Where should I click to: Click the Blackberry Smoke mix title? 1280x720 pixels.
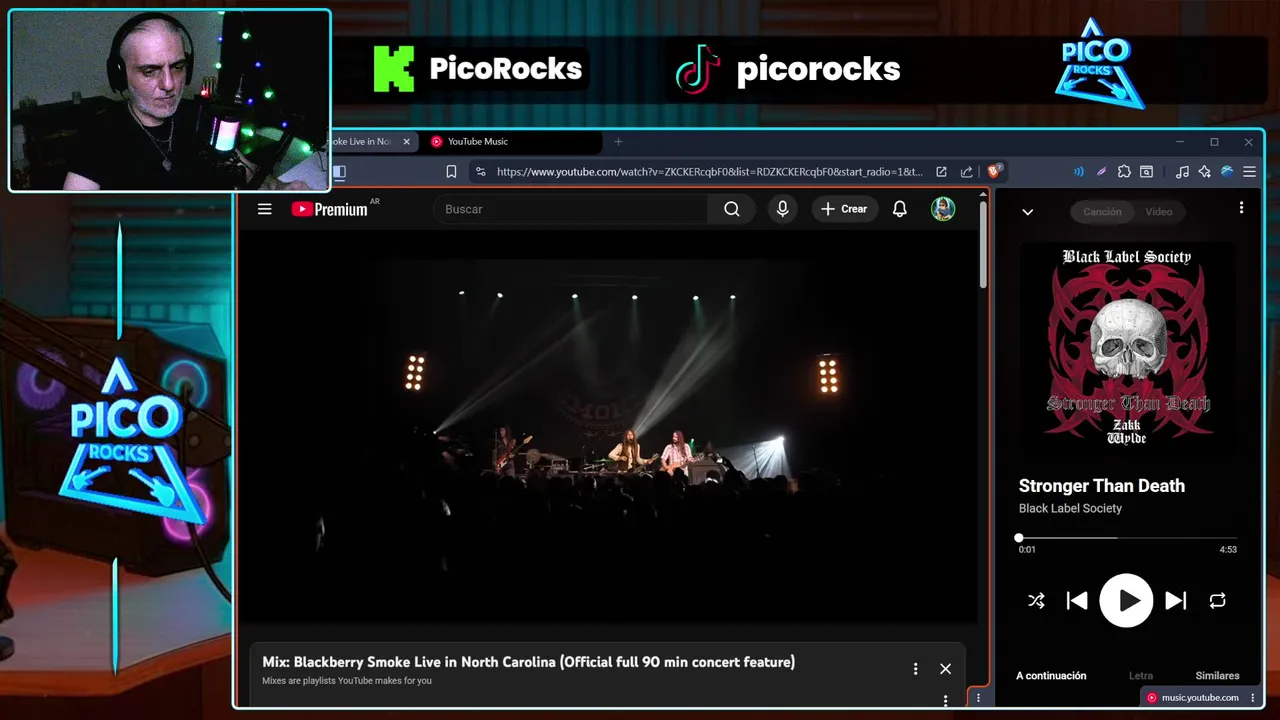tap(528, 662)
